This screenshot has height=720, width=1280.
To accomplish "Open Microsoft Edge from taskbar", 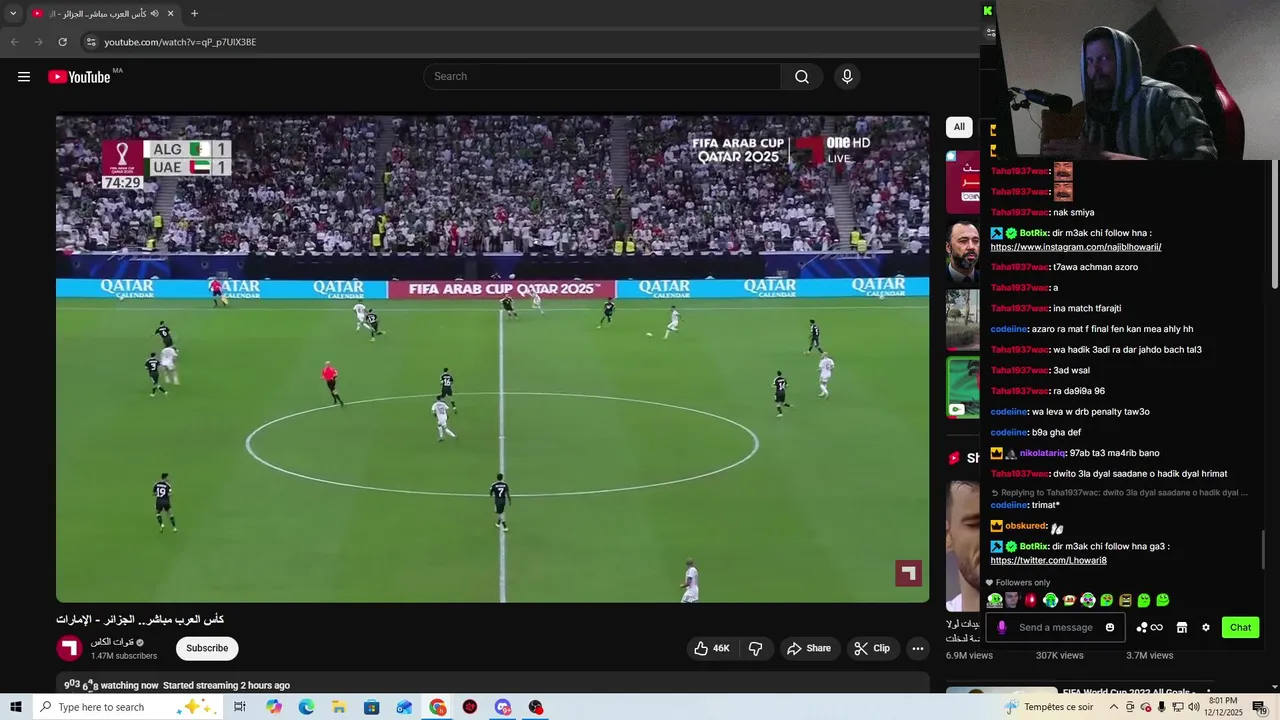I will point(306,707).
